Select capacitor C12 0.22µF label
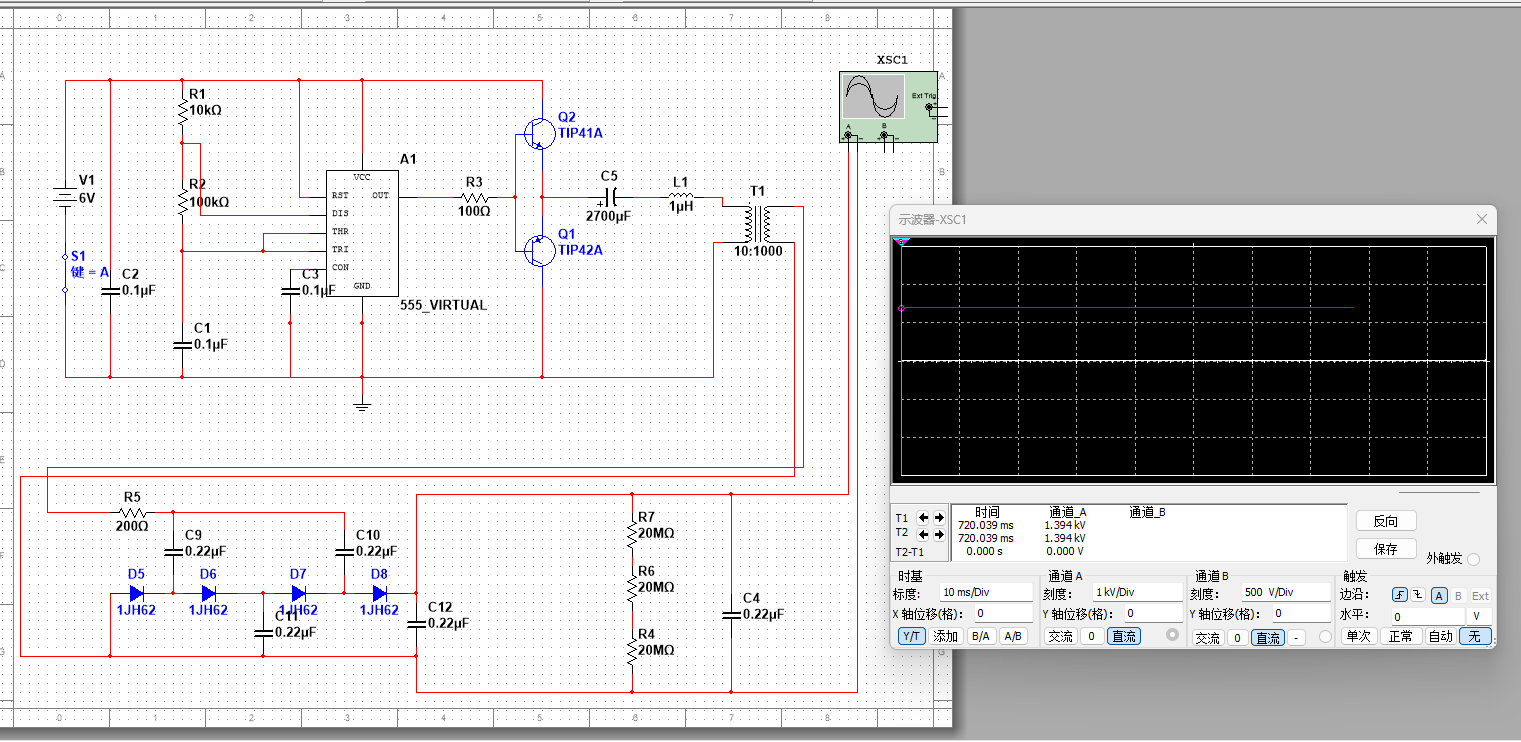This screenshot has height=742, width=1521. tap(447, 615)
